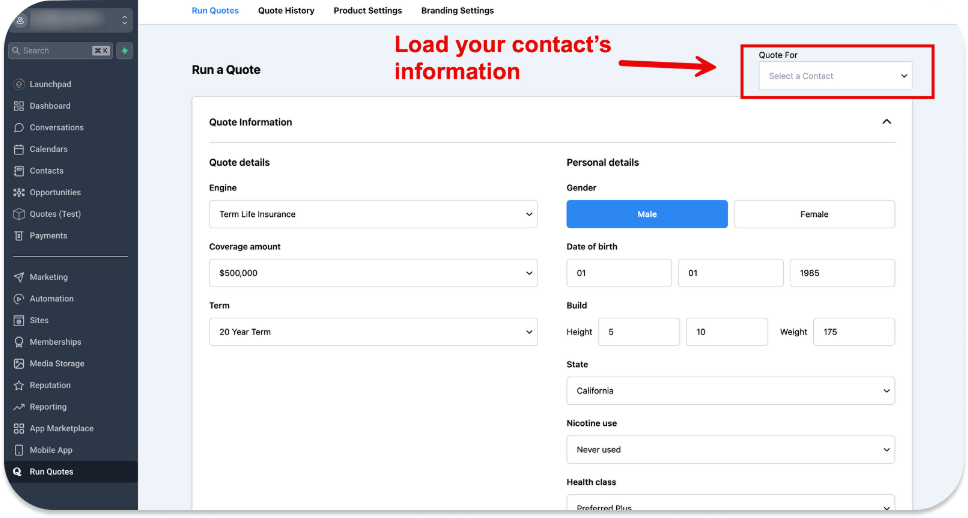Image resolution: width=968 pixels, height=518 pixels.
Task: Open the Nicotine use dropdown
Action: pyautogui.click(x=730, y=449)
